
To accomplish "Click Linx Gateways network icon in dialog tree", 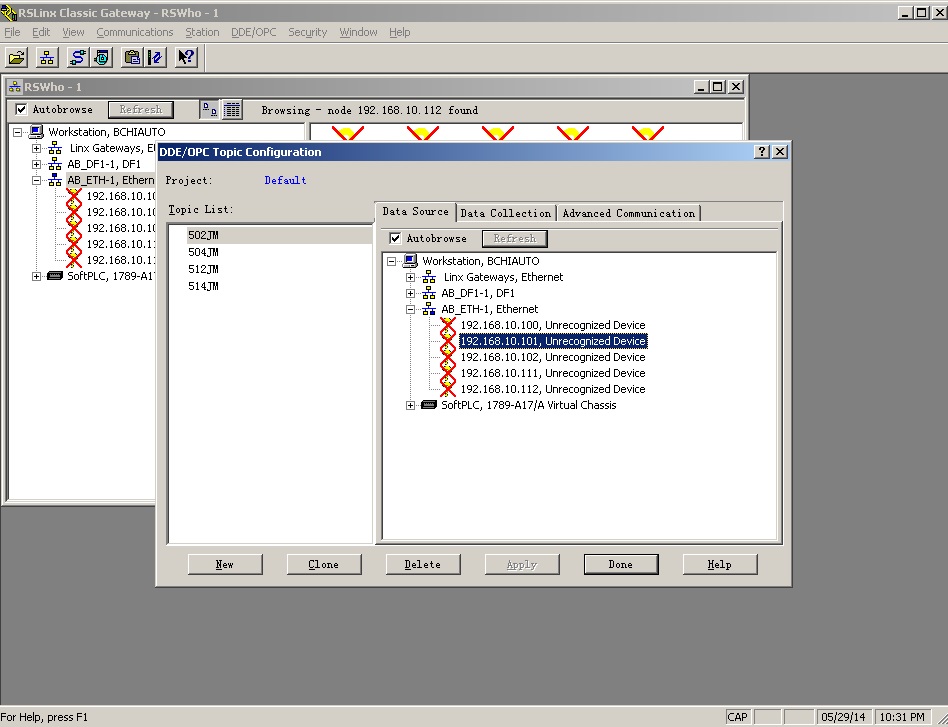I will click(x=429, y=277).
